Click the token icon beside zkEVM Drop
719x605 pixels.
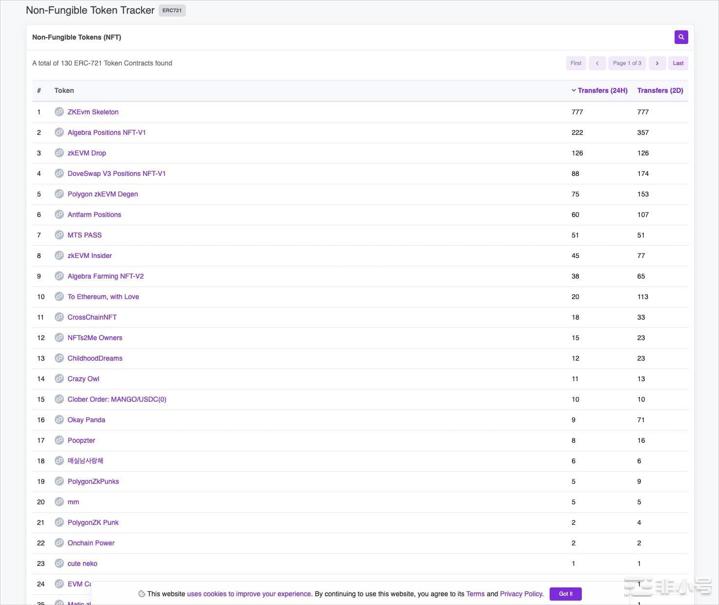coord(59,153)
